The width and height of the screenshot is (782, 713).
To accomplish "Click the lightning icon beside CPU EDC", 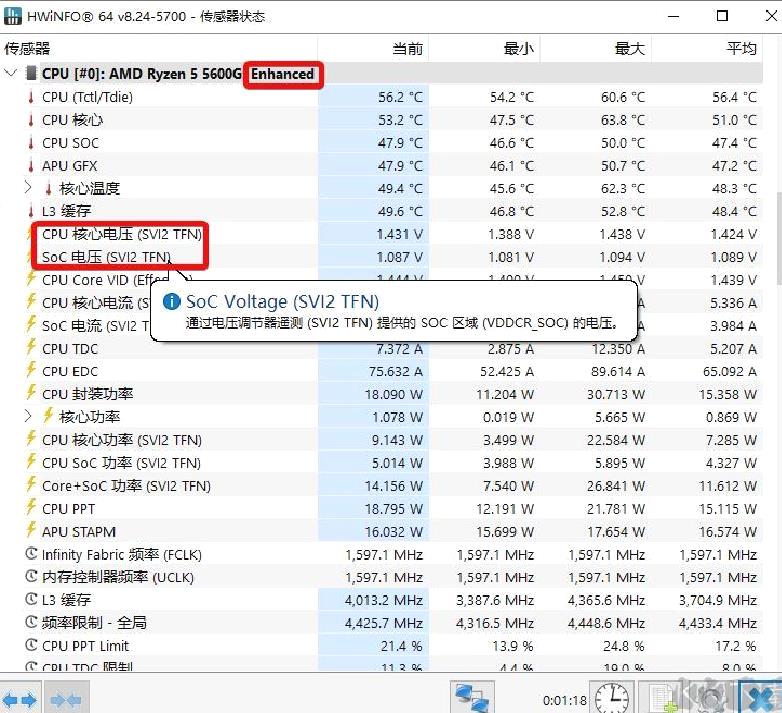I will (x=31, y=370).
